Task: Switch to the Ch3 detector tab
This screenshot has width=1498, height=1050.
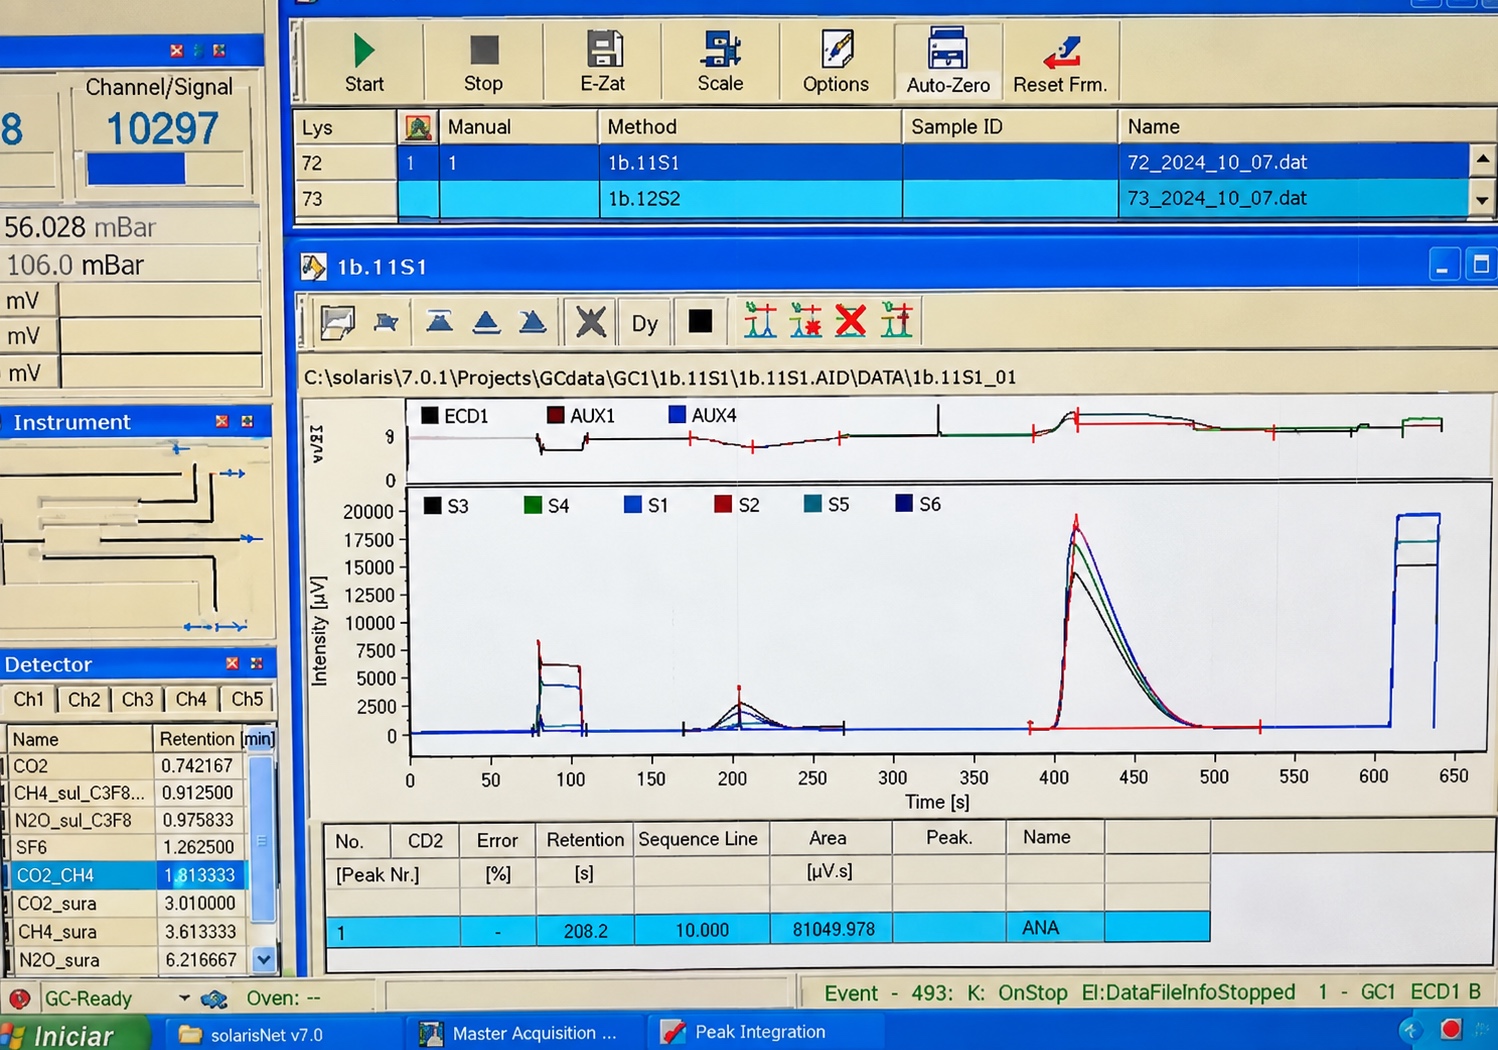Action: click(137, 699)
